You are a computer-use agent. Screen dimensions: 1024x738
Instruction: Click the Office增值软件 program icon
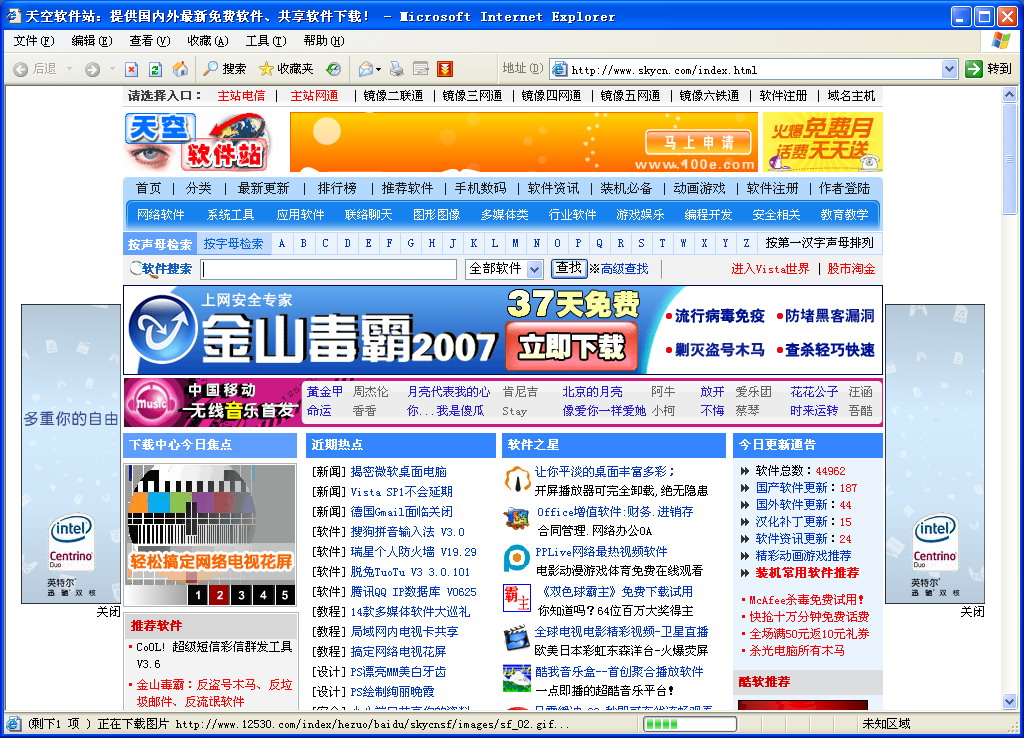[517, 520]
